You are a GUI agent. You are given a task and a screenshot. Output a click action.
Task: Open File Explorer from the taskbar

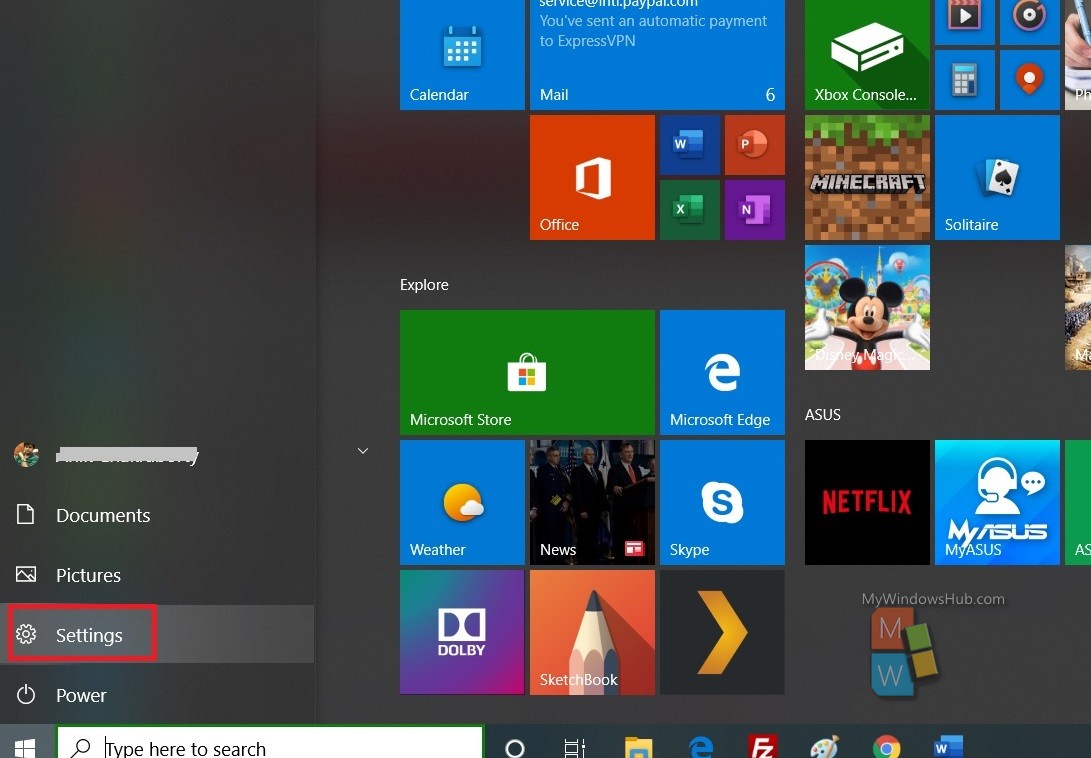[638, 748]
